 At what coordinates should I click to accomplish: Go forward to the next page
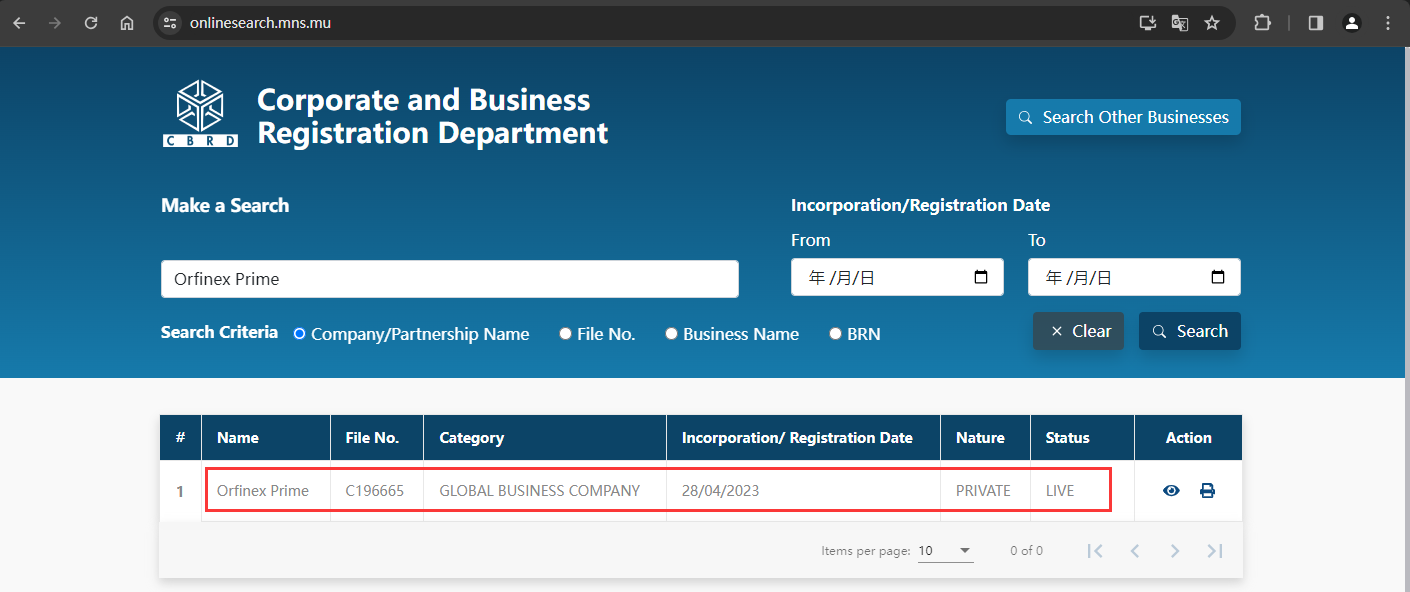pos(55,23)
